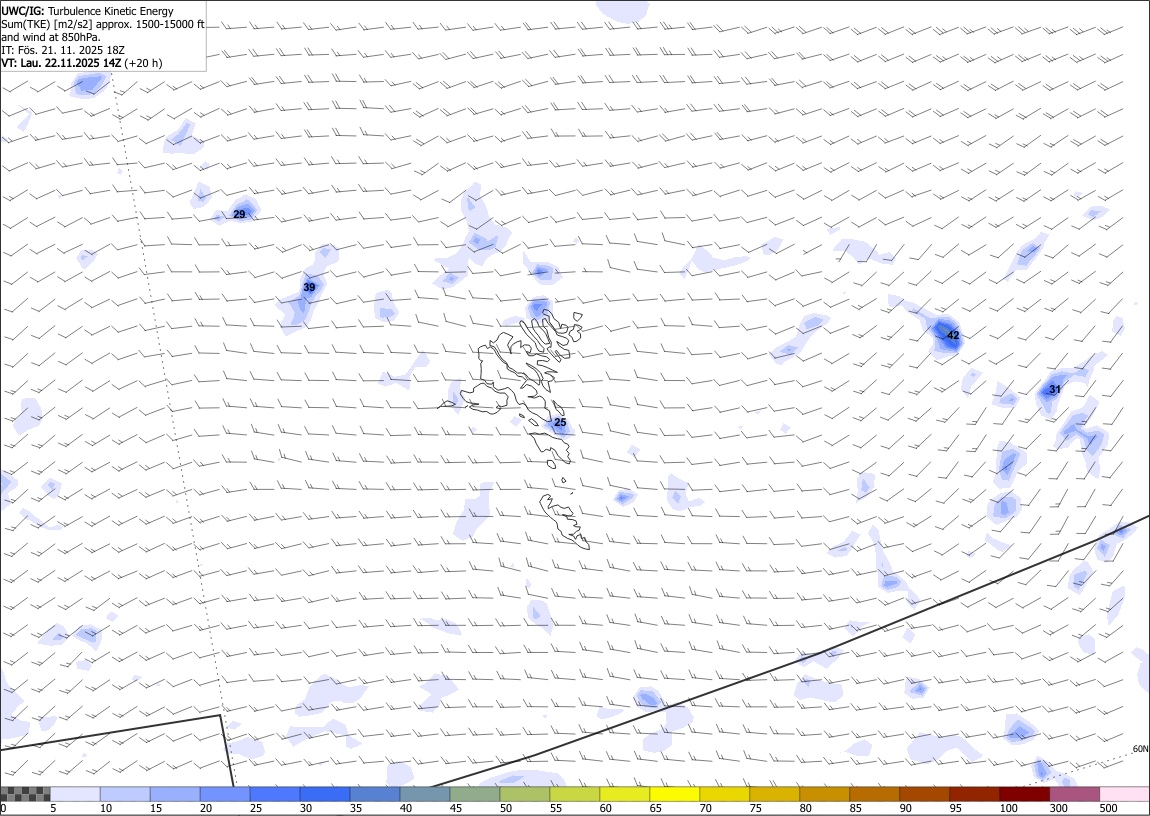Select the 55–60 yellow-green legend swatch

(574, 794)
